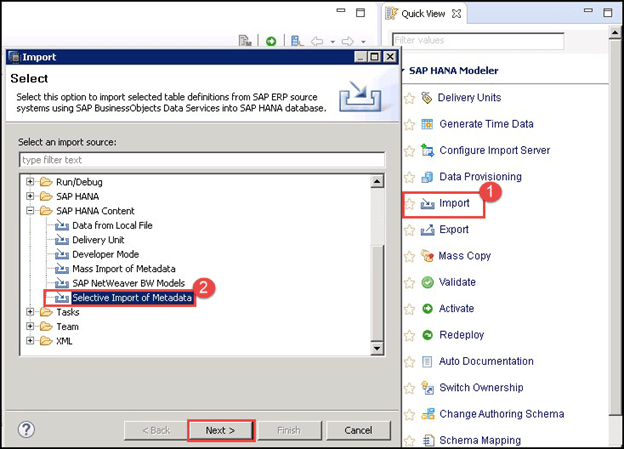This screenshot has height=449, width=624.
Task: Collapse the SAP HANA Content folder
Action: (31, 211)
